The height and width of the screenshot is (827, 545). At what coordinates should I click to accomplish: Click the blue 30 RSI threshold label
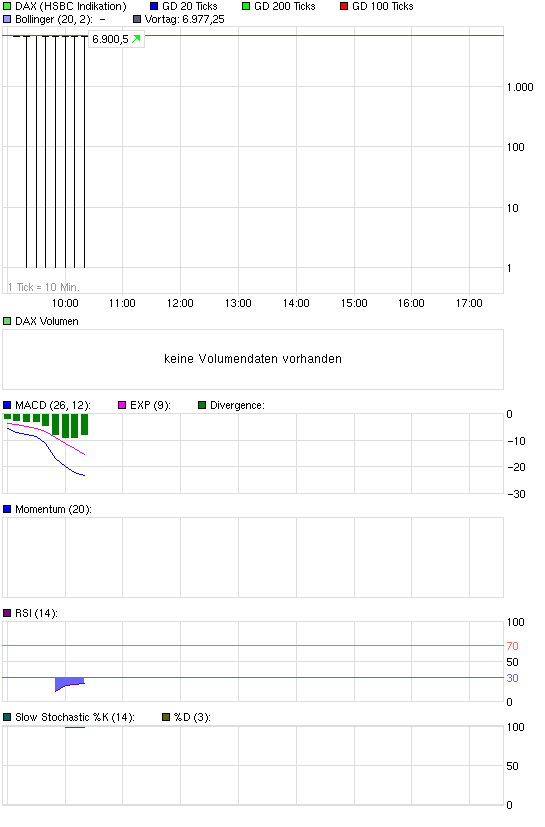tap(512, 678)
